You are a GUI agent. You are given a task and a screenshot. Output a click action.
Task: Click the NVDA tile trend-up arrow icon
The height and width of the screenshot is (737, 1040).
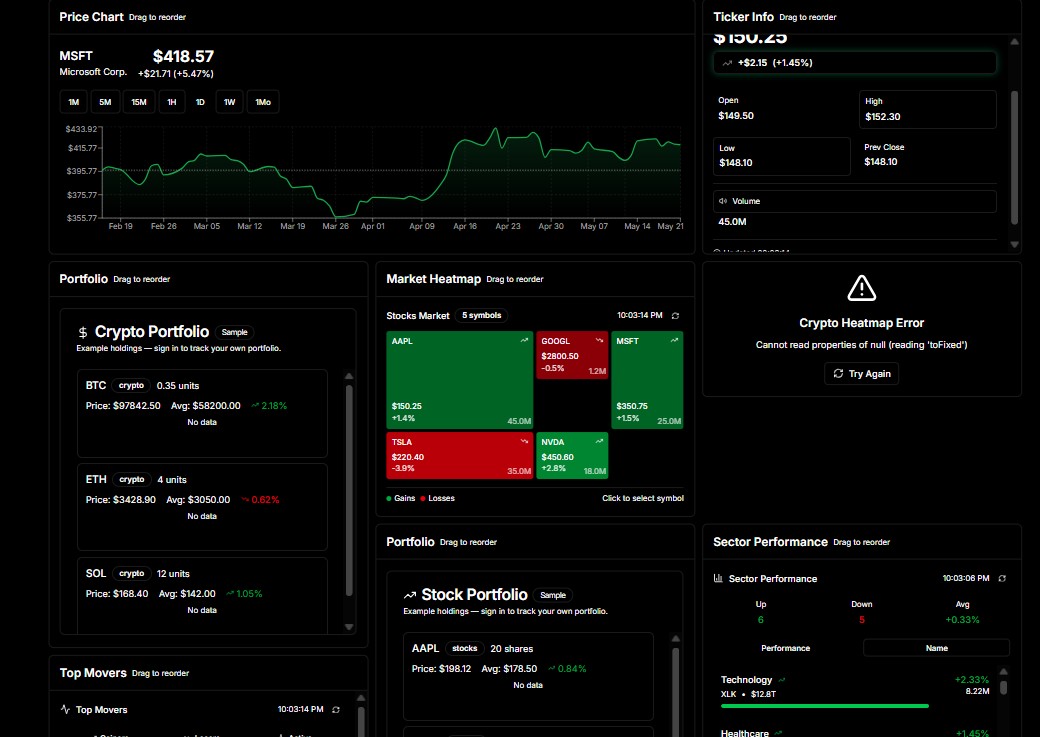coord(599,441)
